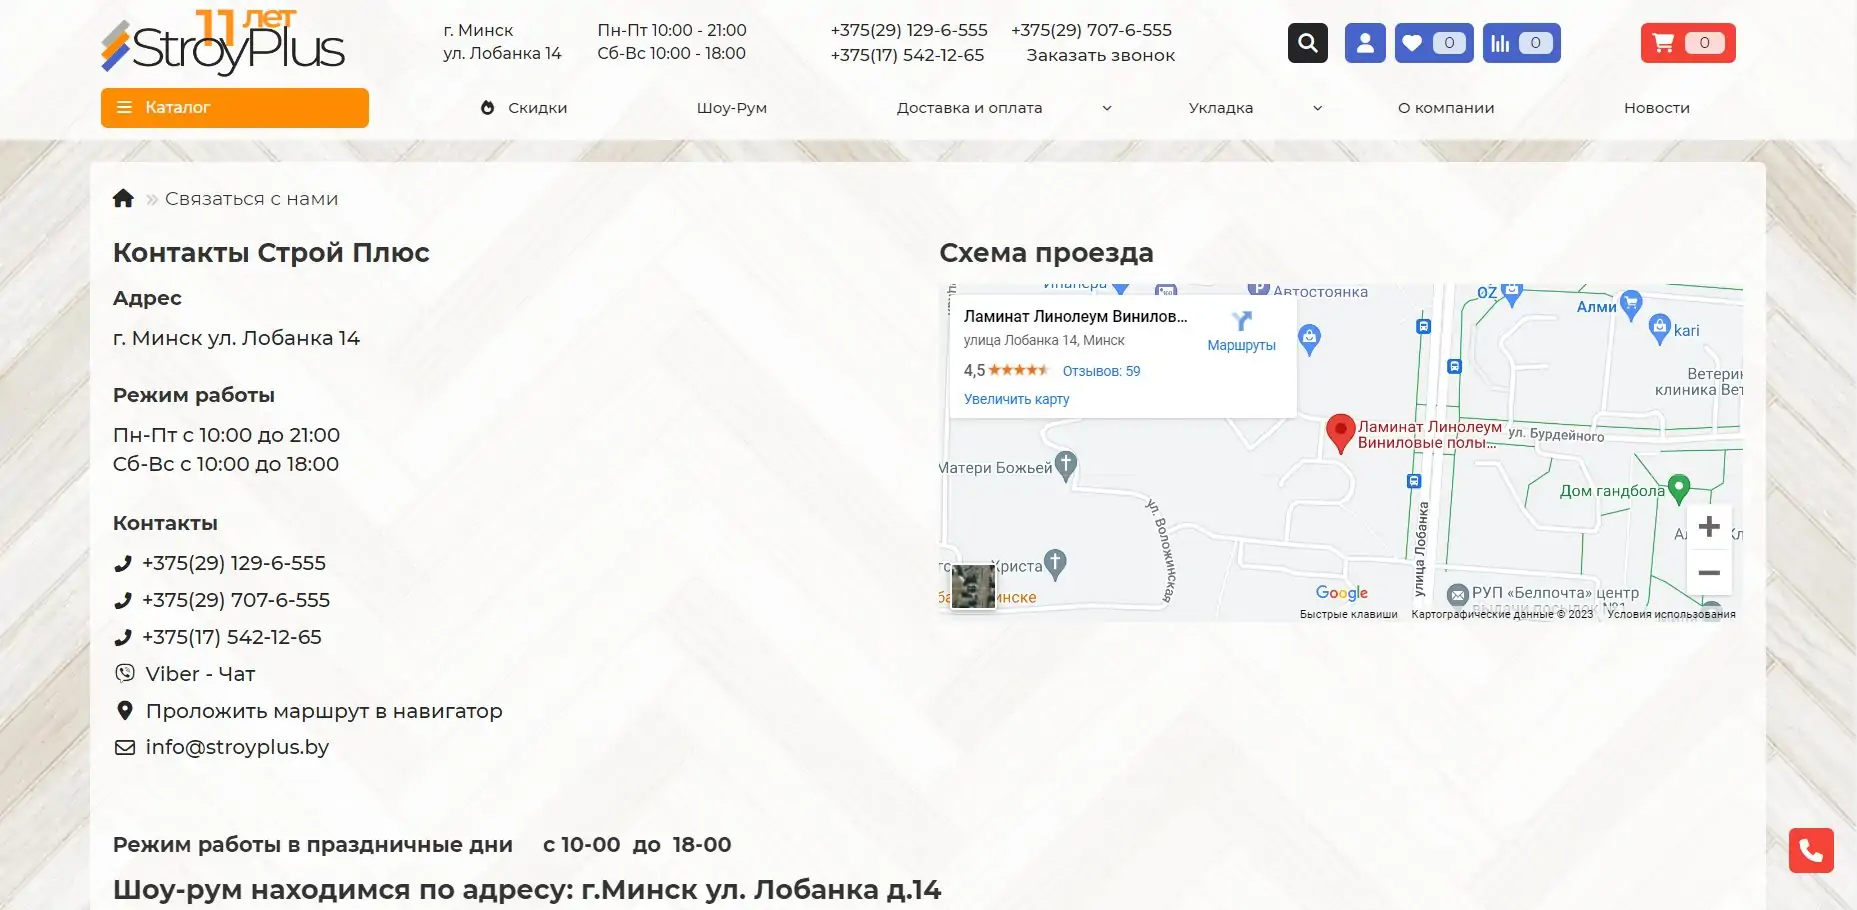Switch map to satellite view thumbnail
The height and width of the screenshot is (910, 1857).
click(972, 586)
